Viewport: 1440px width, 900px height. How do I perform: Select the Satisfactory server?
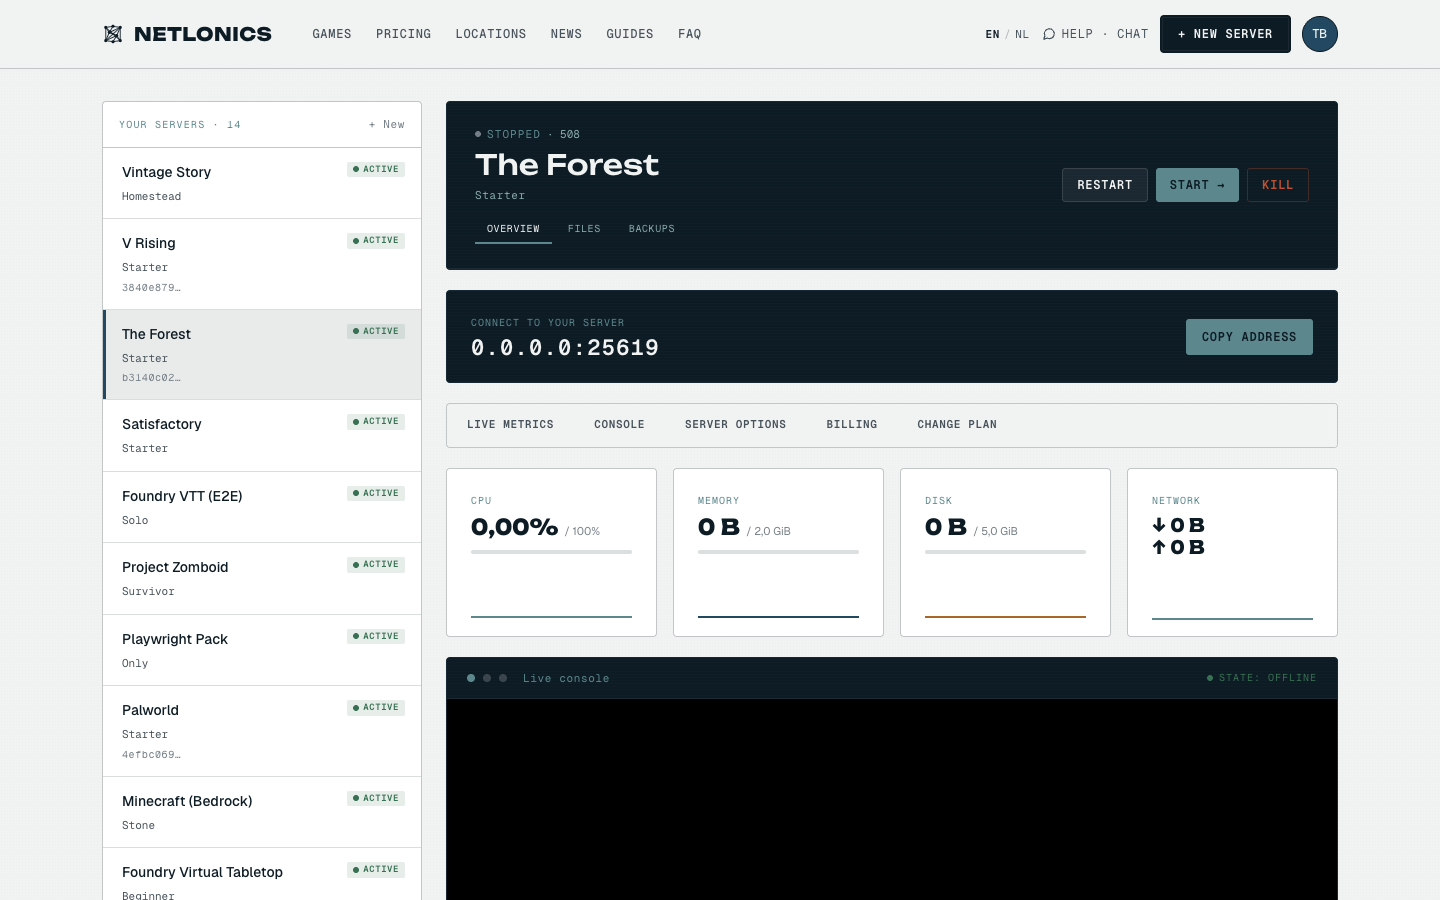pyautogui.click(x=262, y=436)
